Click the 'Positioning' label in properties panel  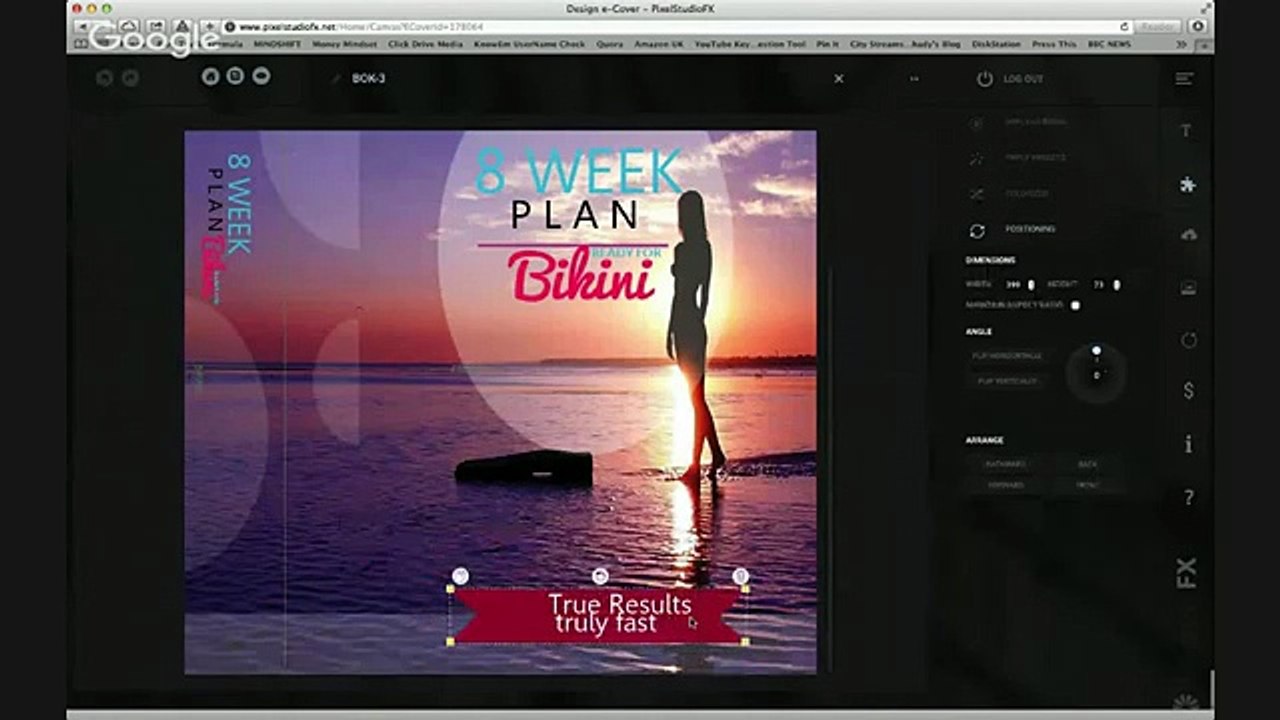1030,229
